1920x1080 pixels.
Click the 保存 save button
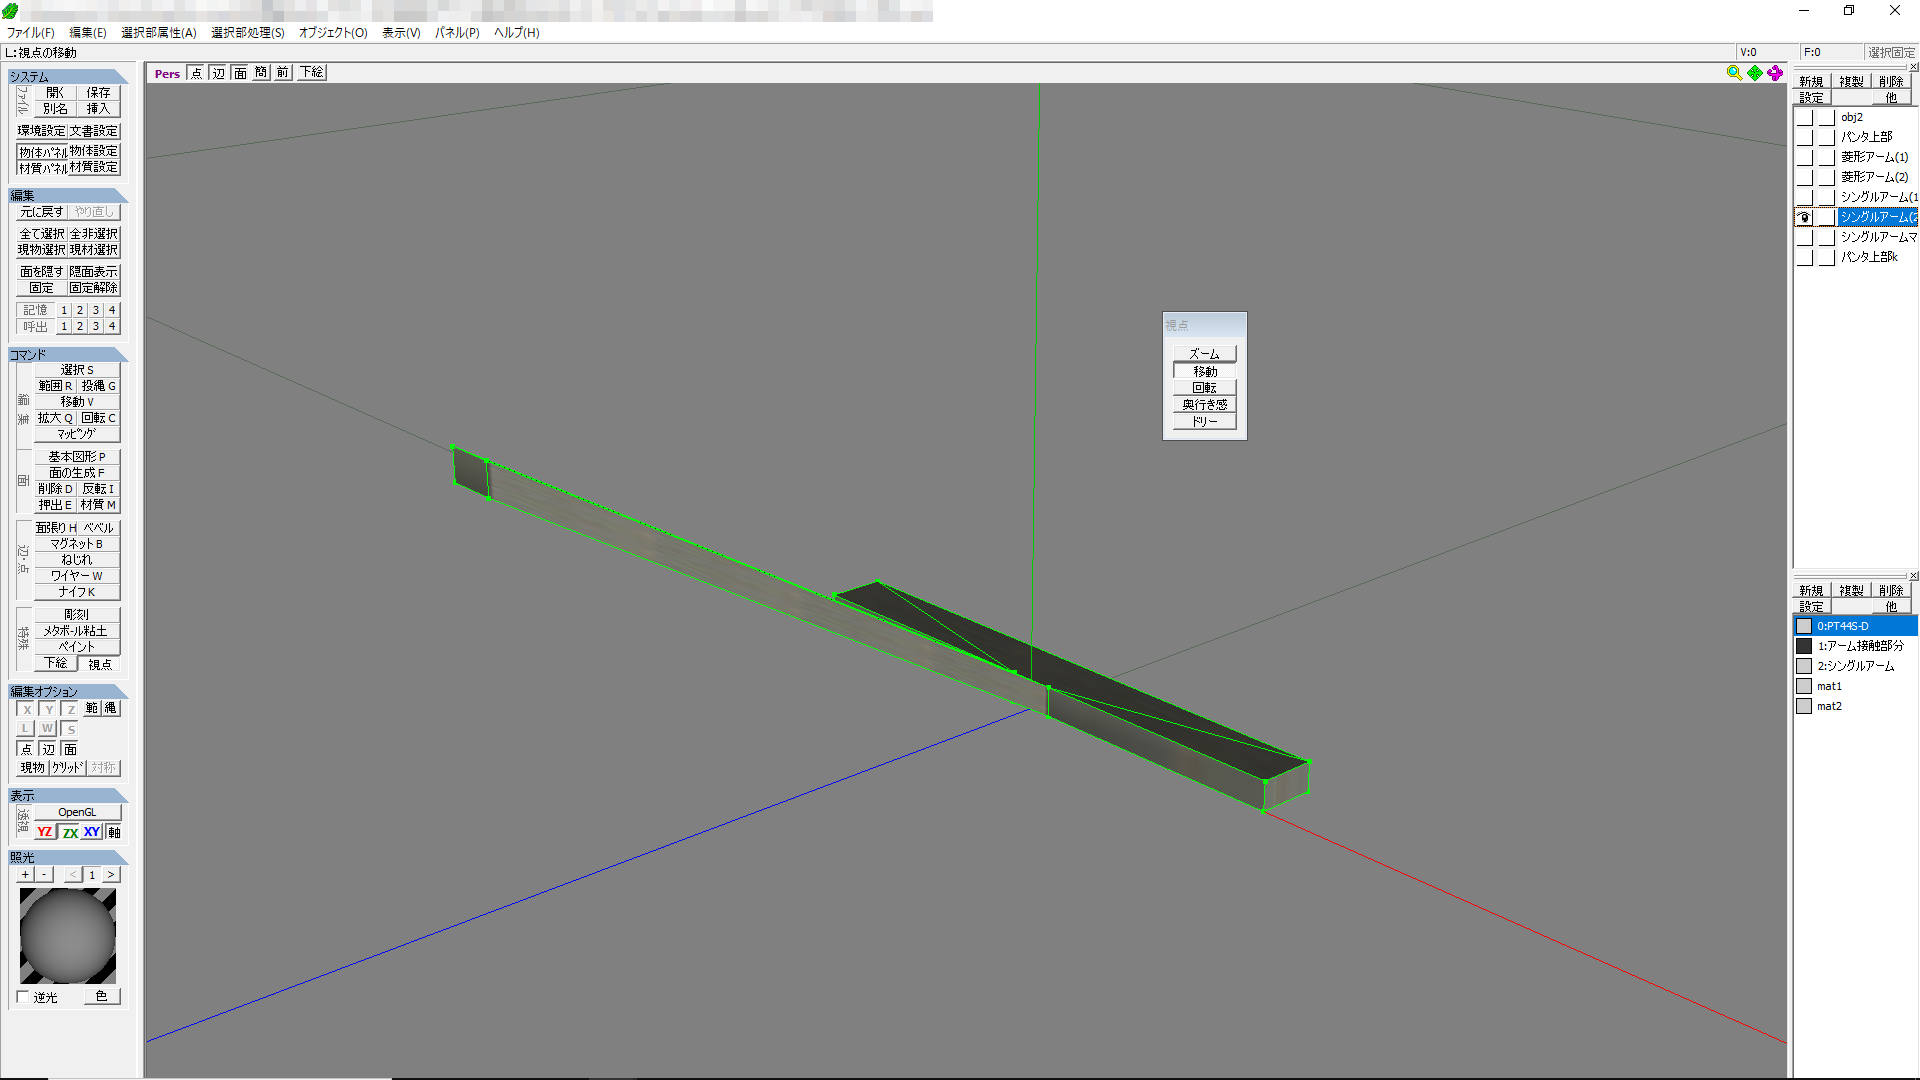(98, 93)
